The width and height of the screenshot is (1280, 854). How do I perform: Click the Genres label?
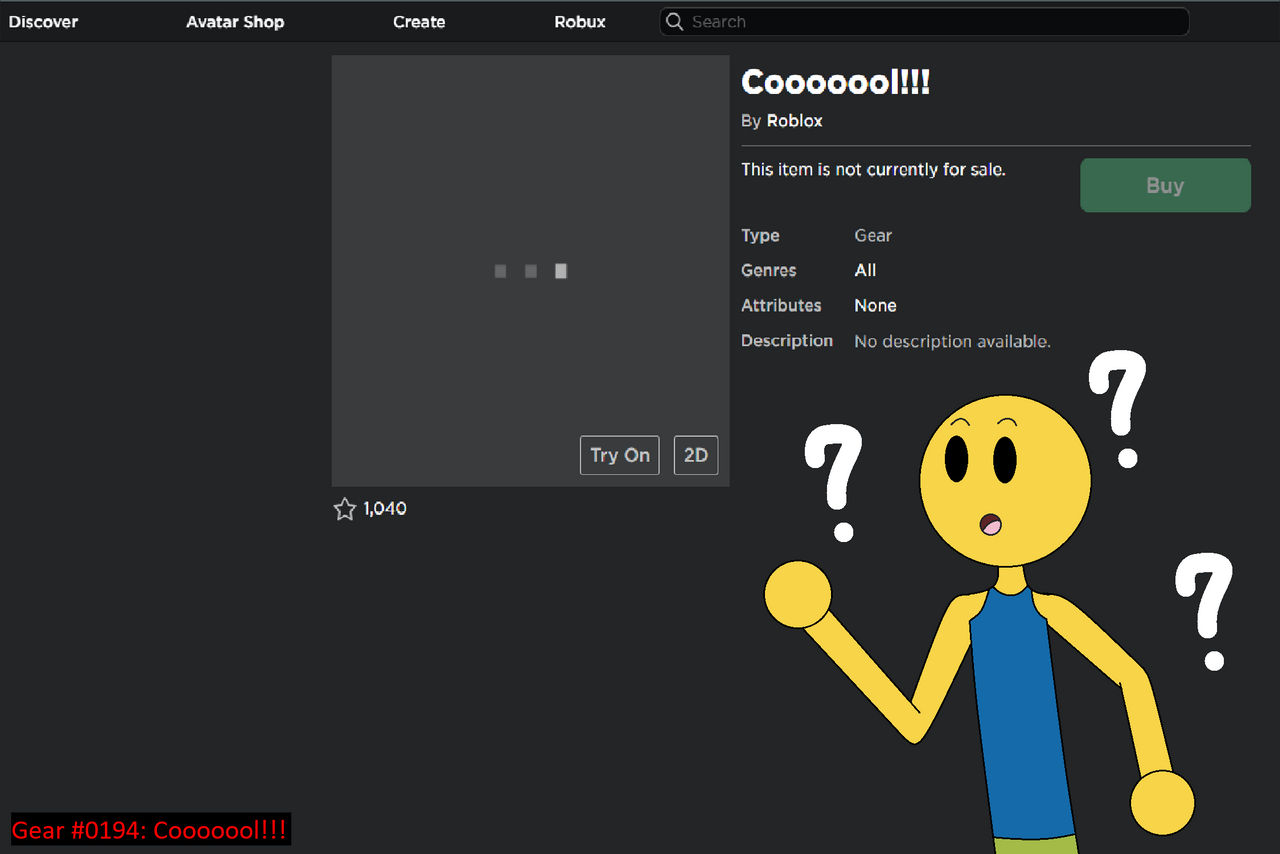769,271
